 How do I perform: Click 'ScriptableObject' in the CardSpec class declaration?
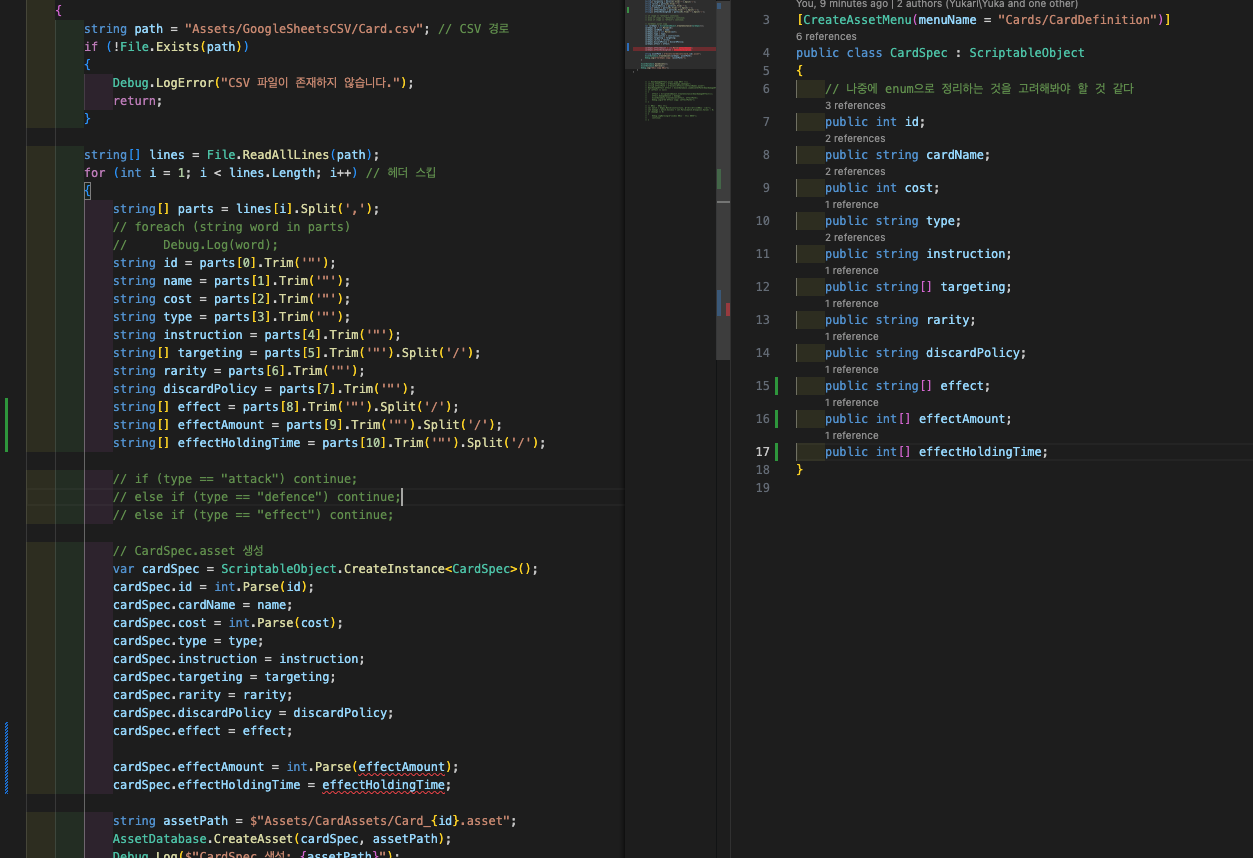coord(1027,53)
